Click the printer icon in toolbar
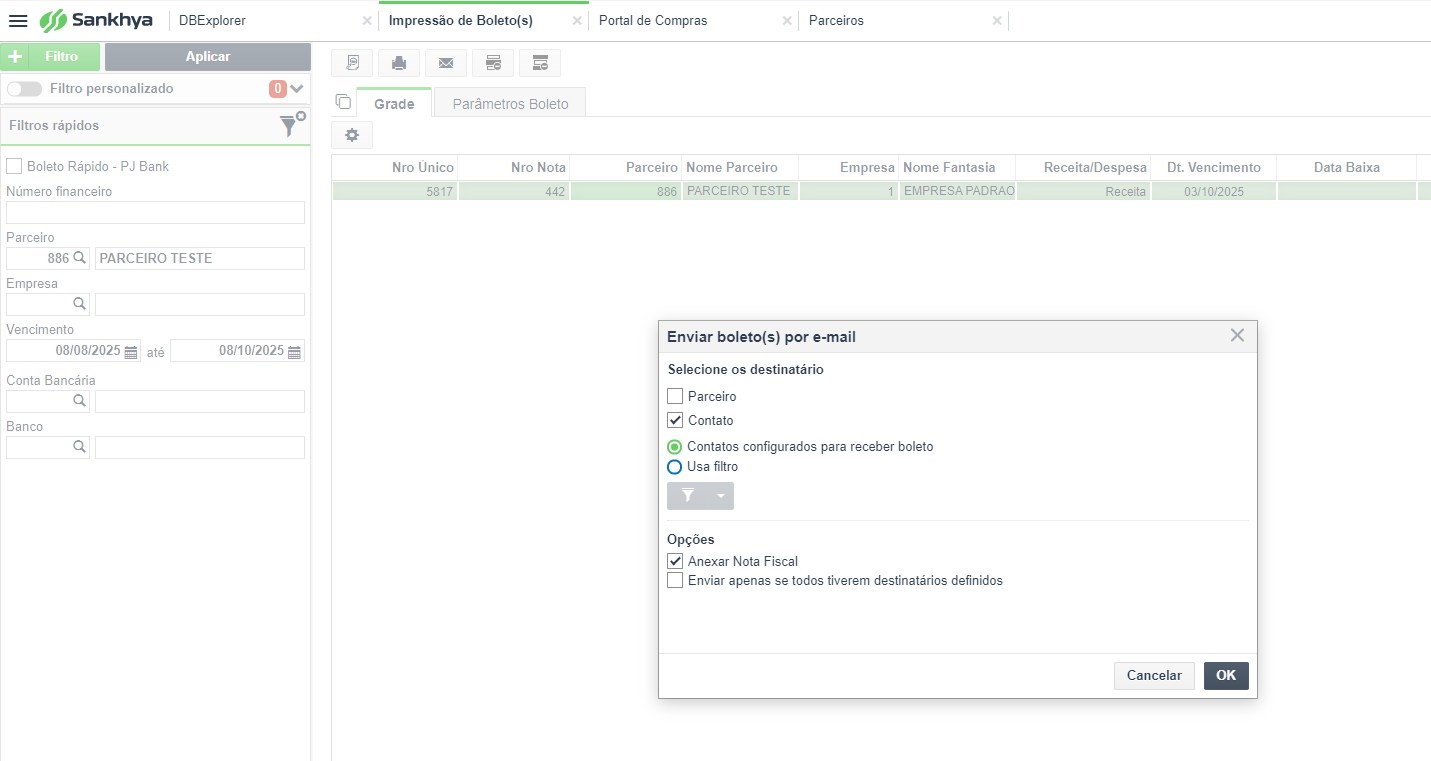This screenshot has width=1431, height=761. tap(399, 63)
